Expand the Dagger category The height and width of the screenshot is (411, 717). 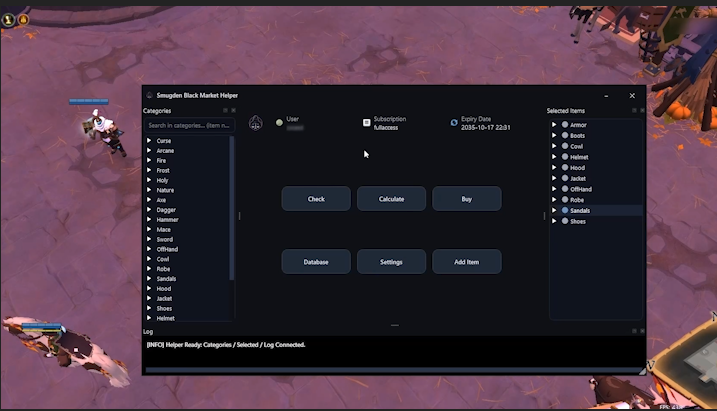pyautogui.click(x=149, y=210)
